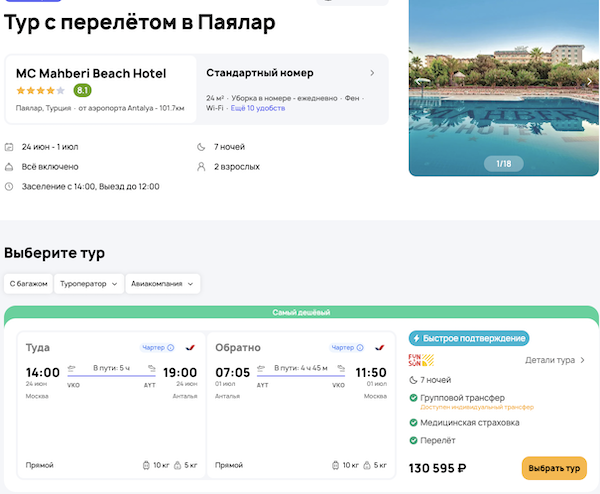Image resolution: width=600 pixels, height=494 pixels.
Task: Toggle the С багажом filter
Action: [x=28, y=284]
